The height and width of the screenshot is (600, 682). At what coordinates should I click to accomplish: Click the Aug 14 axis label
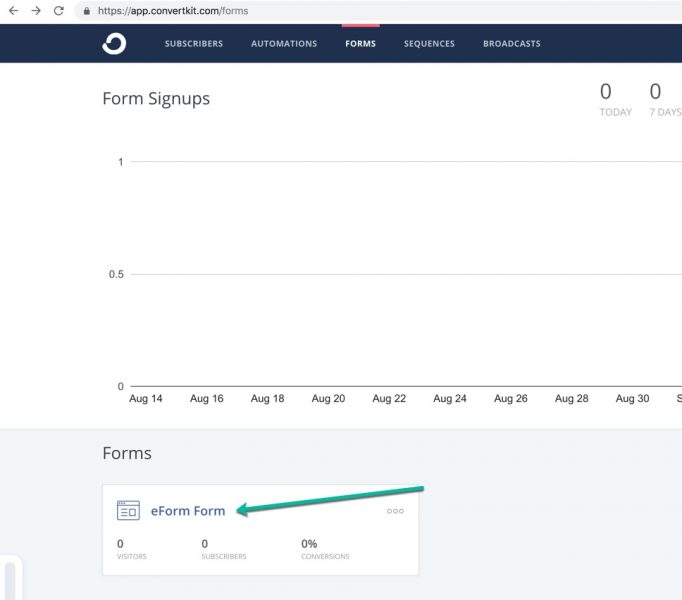[x=146, y=399]
